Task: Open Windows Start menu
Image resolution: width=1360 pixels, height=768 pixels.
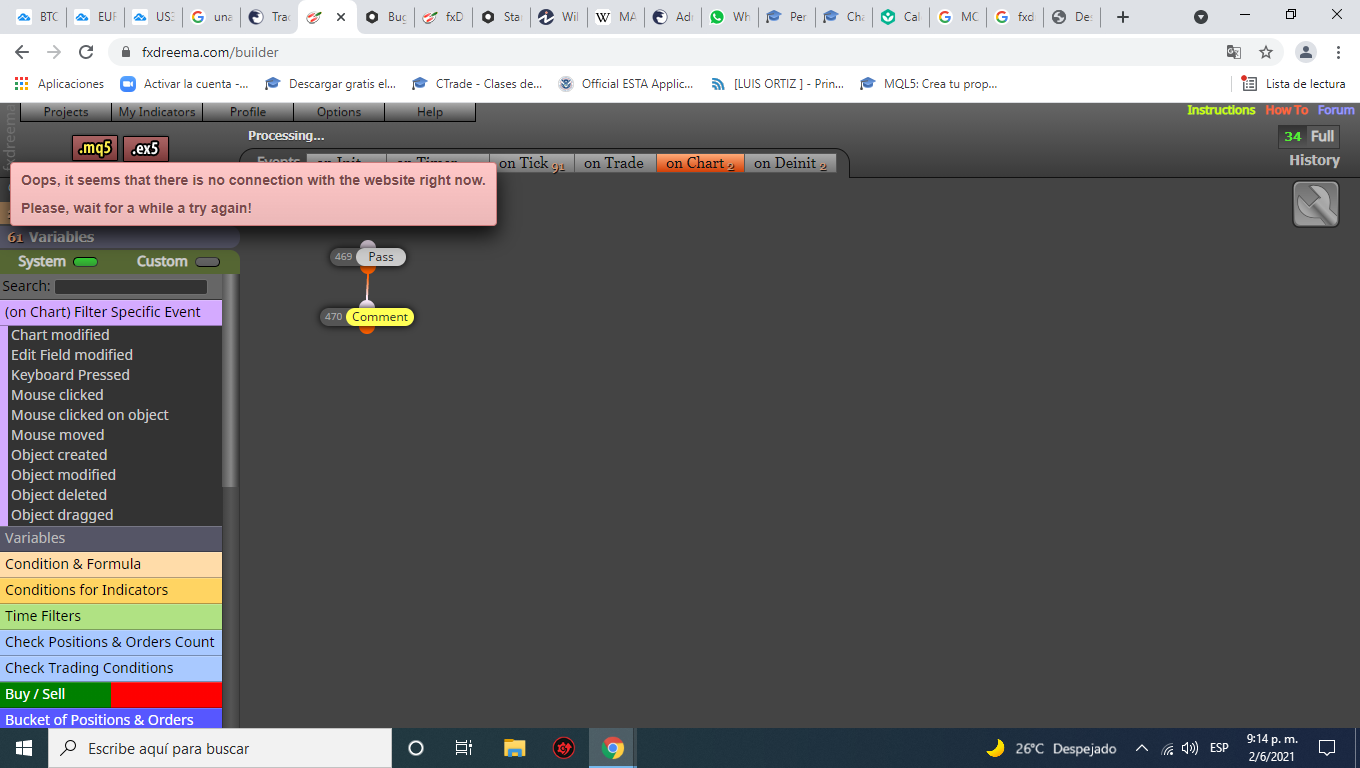Action: point(24,748)
